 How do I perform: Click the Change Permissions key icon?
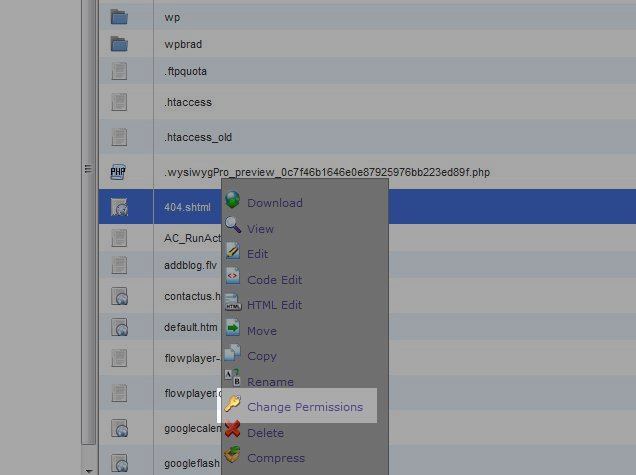point(232,406)
